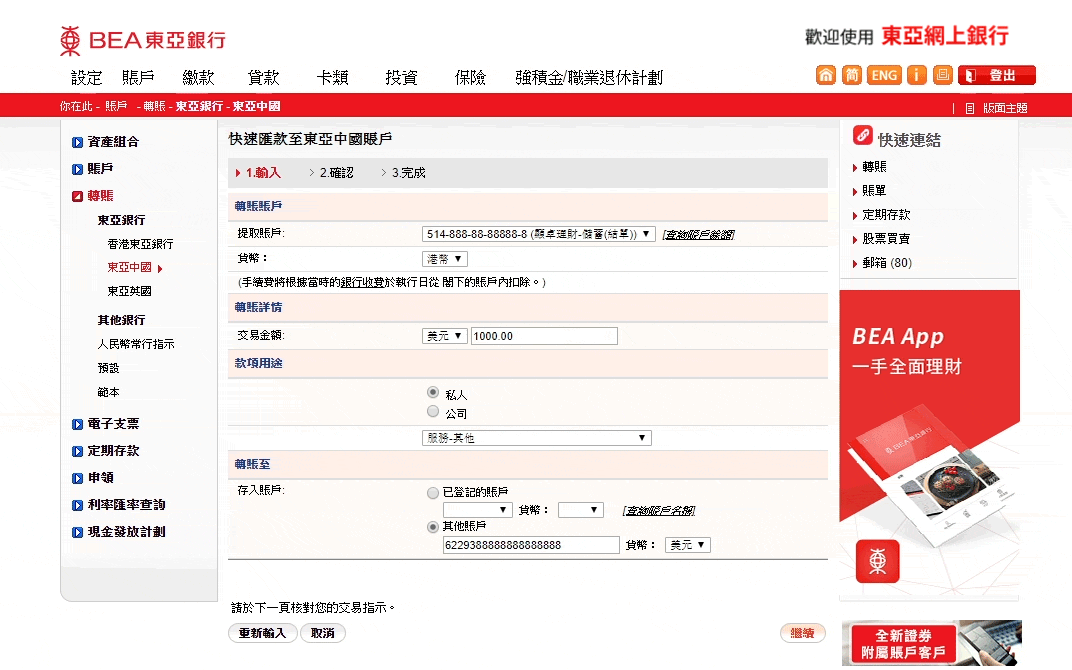Viewport: 1072px width, 670px height.
Task: Open the 強積金/職業退休計劃 top menu
Action: (589, 78)
